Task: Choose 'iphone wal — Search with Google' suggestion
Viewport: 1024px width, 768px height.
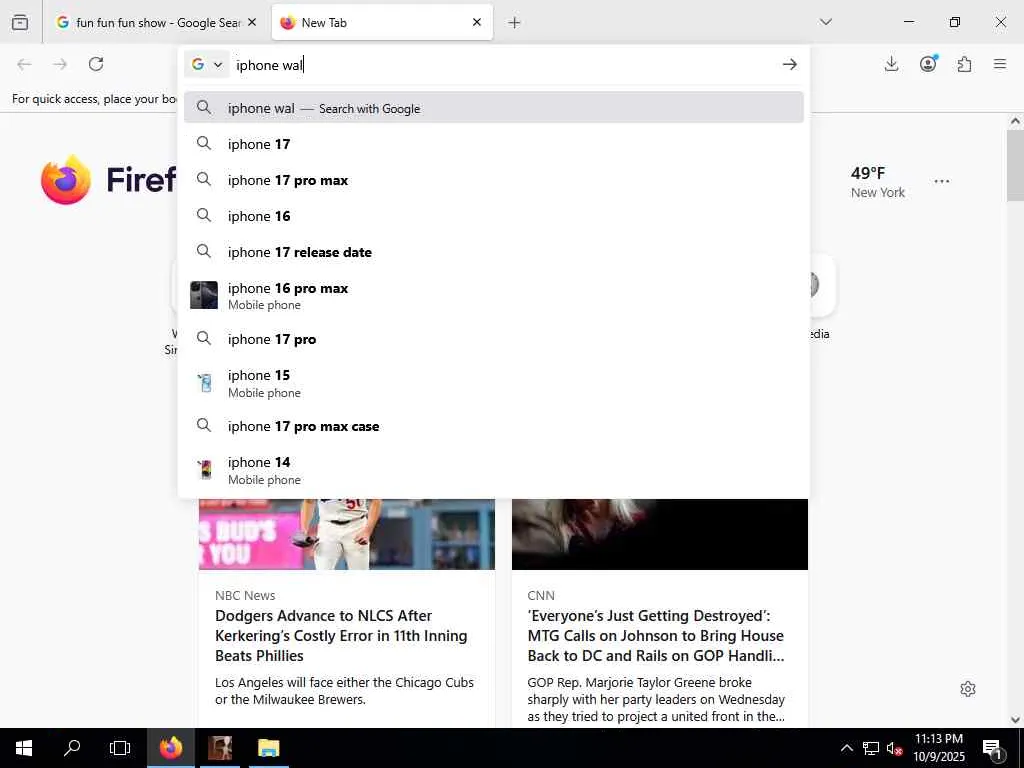Action: click(x=494, y=108)
